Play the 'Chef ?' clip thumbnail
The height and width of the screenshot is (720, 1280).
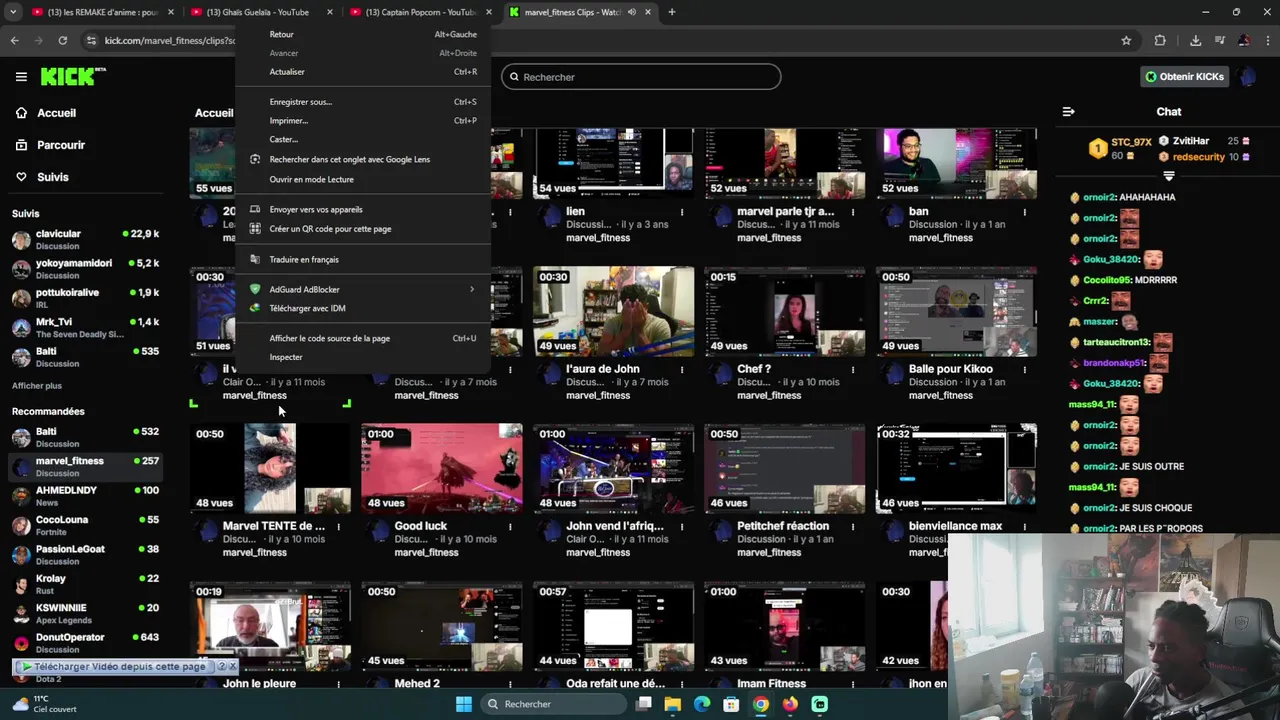tap(785, 311)
